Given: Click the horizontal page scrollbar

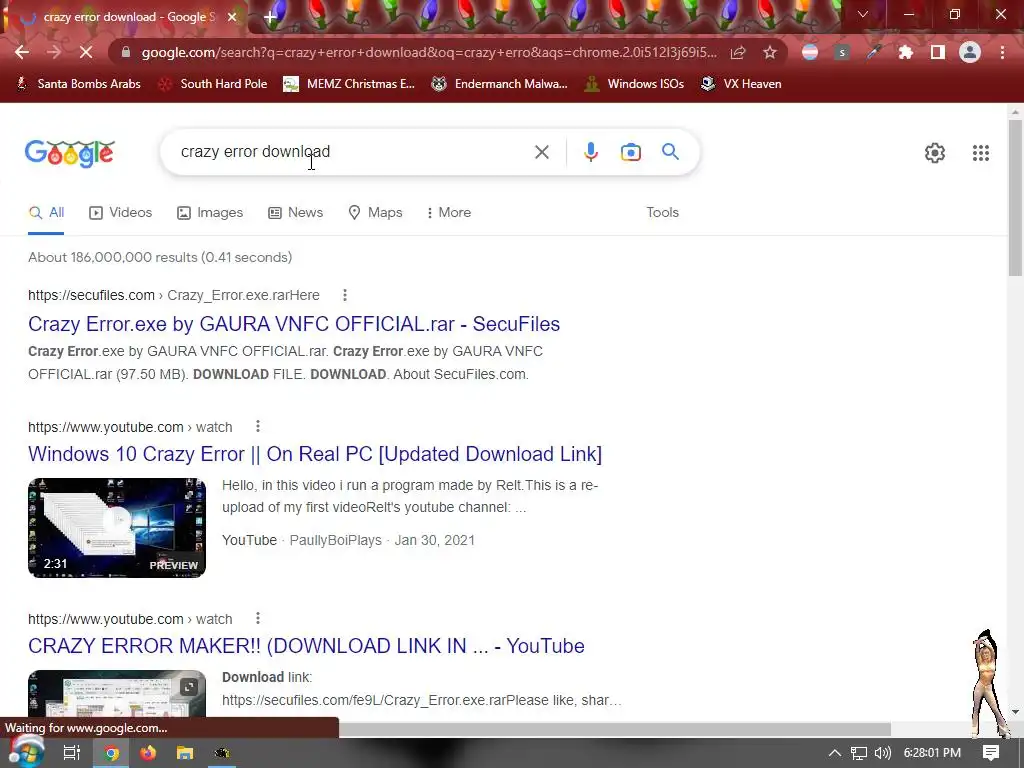Looking at the screenshot, I should (x=614, y=729).
